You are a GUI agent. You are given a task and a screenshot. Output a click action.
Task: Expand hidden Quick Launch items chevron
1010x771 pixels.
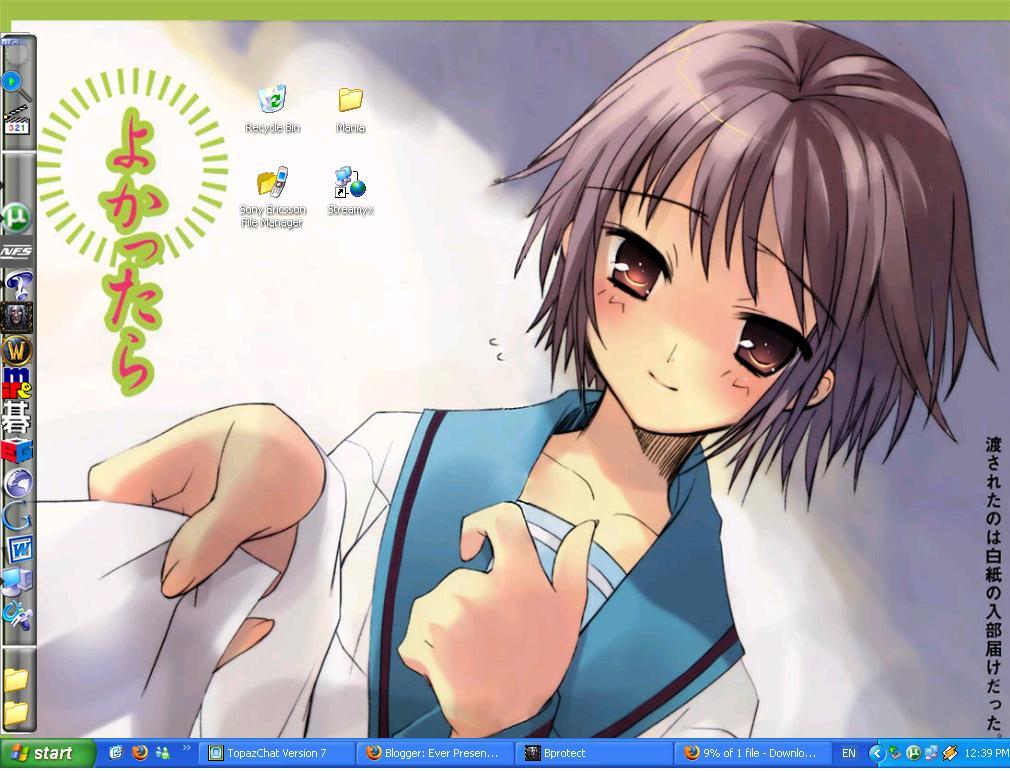pos(187,748)
